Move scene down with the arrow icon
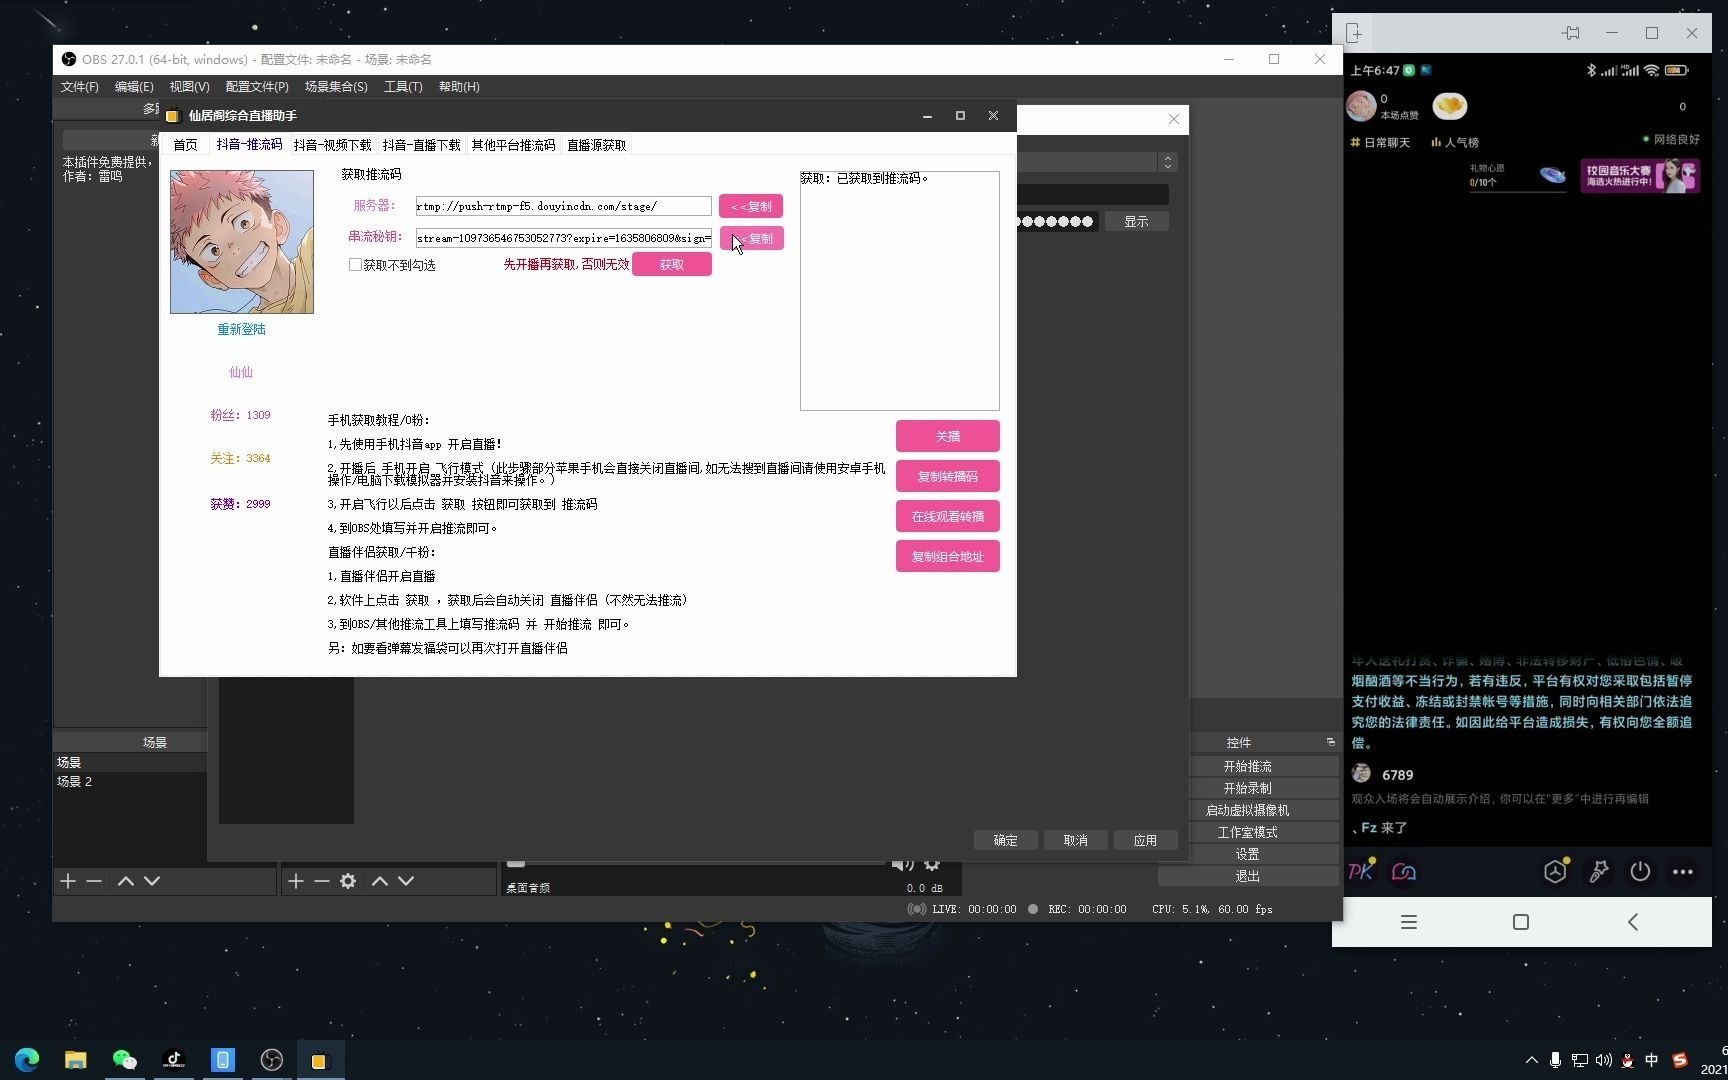This screenshot has height=1080, width=1728. click(x=152, y=881)
